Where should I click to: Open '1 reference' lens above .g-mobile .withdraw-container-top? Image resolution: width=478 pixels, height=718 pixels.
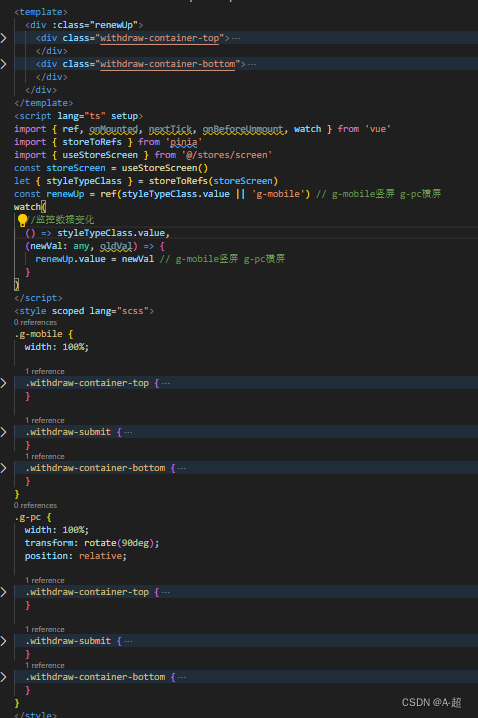tap(45, 371)
